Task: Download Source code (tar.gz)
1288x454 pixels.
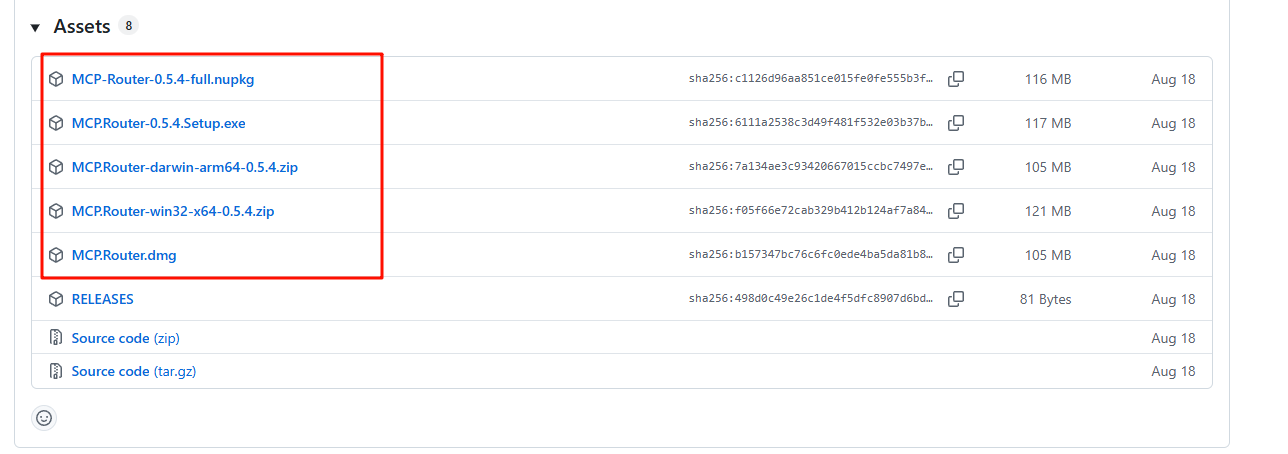Action: tap(133, 371)
